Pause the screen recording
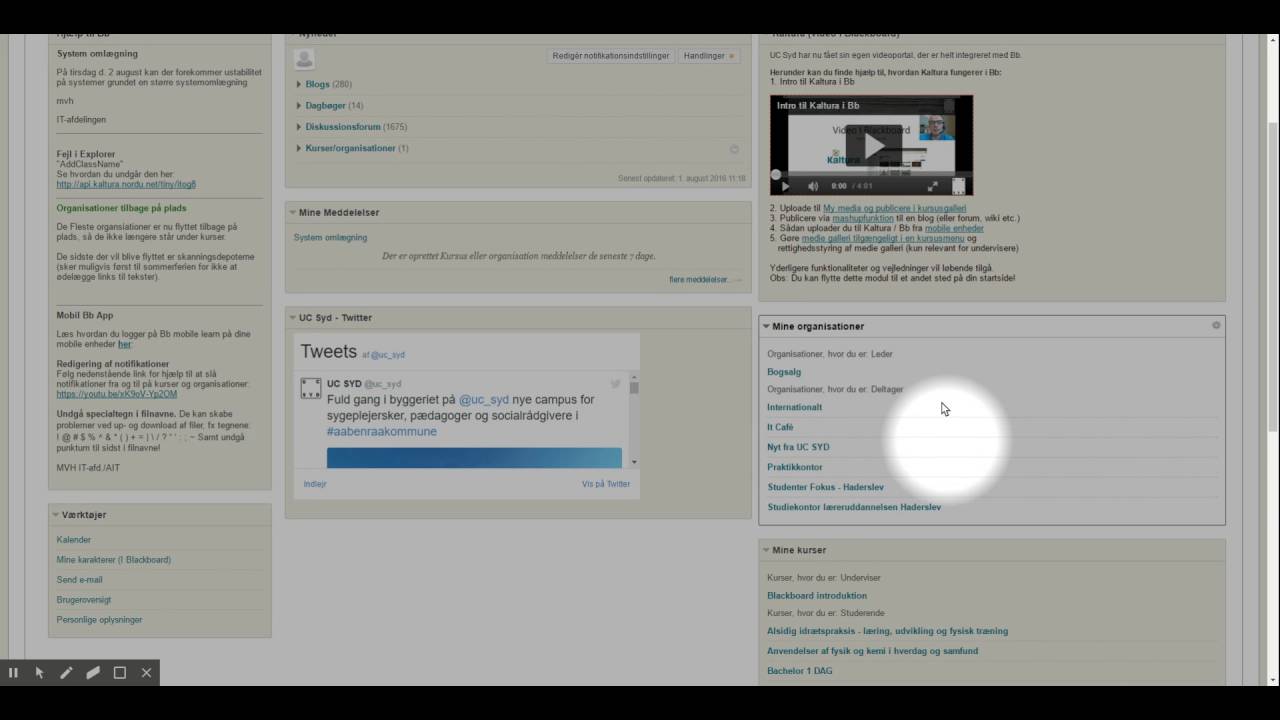This screenshot has height=720, width=1280. click(13, 673)
